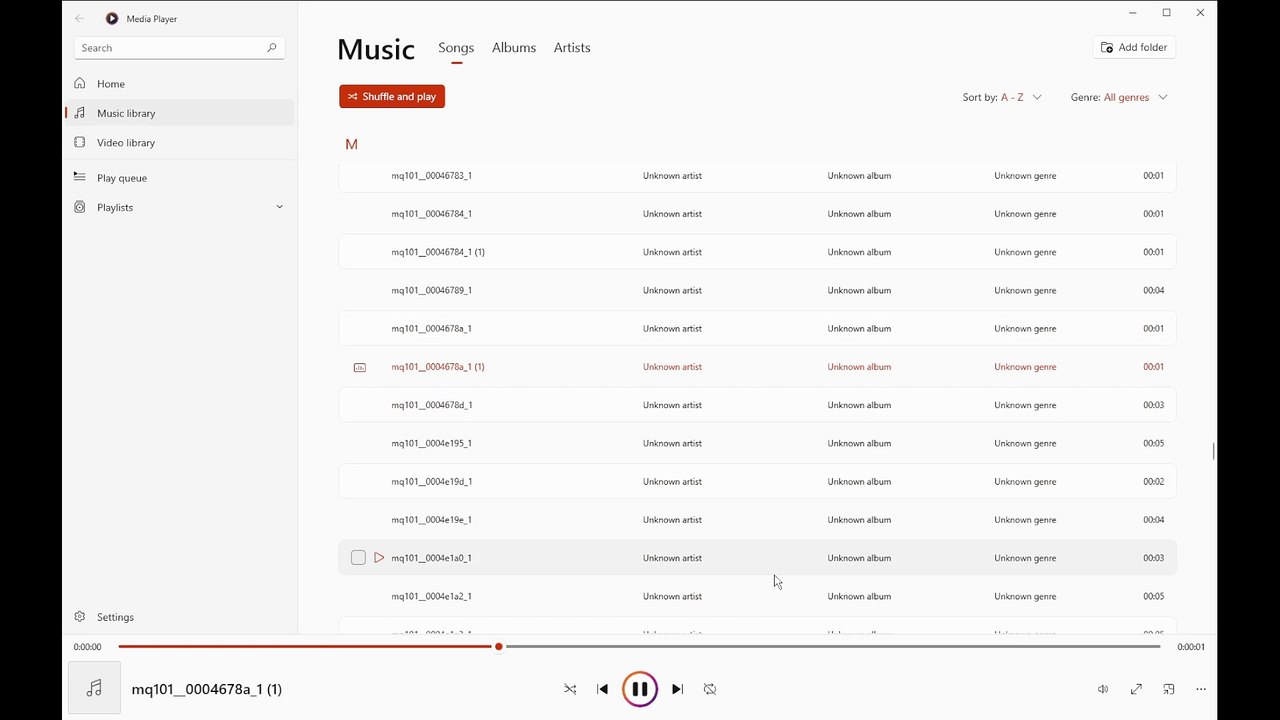Click Unknown album for mq101__0004e195_1
The width and height of the screenshot is (1280, 720).
coord(859,443)
